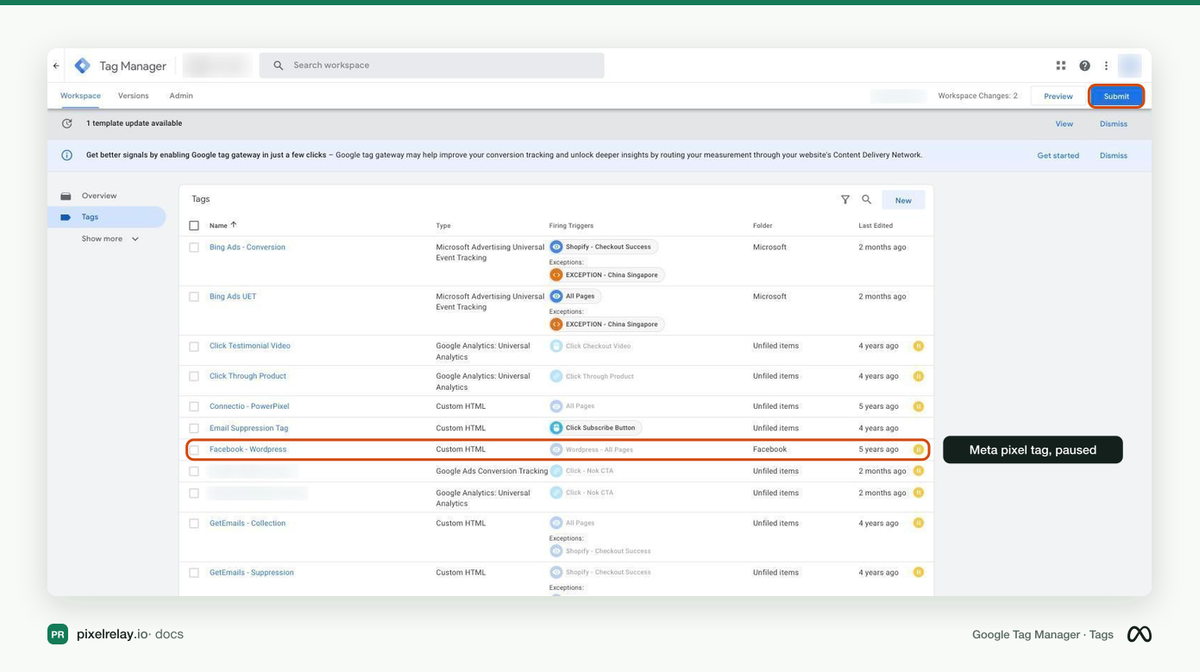Open the All Pages trigger of Bing Ads UET

575,296
